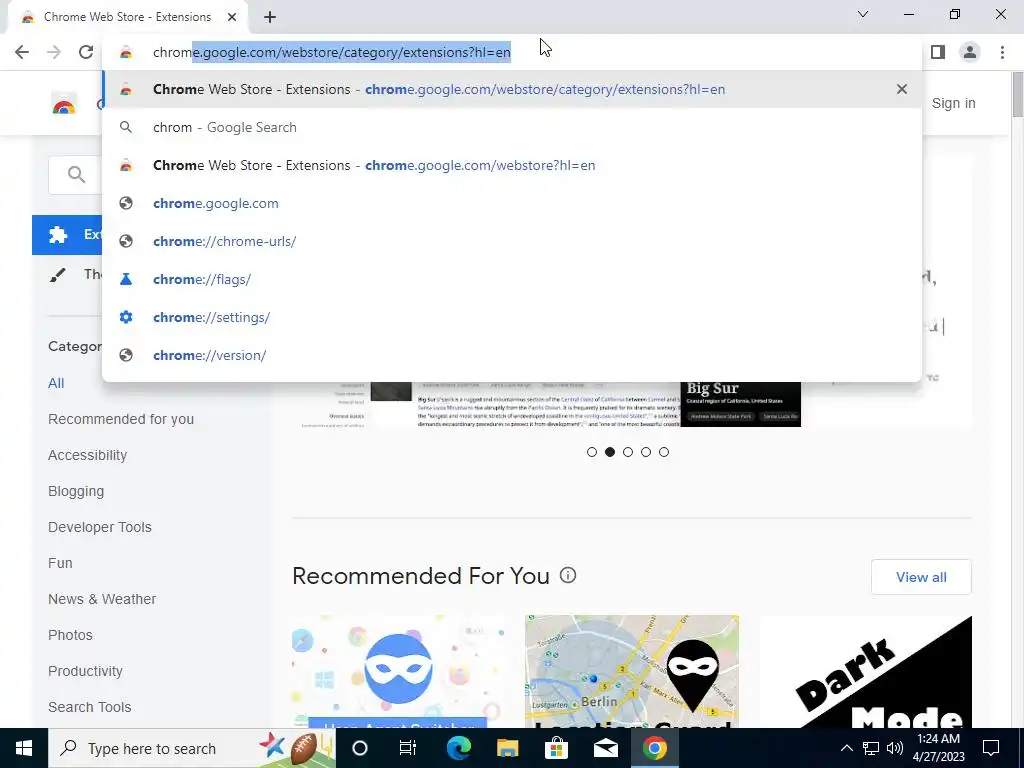Open the Berlin map extension thumbnail
Screen dimensions: 1024x768
632,671
